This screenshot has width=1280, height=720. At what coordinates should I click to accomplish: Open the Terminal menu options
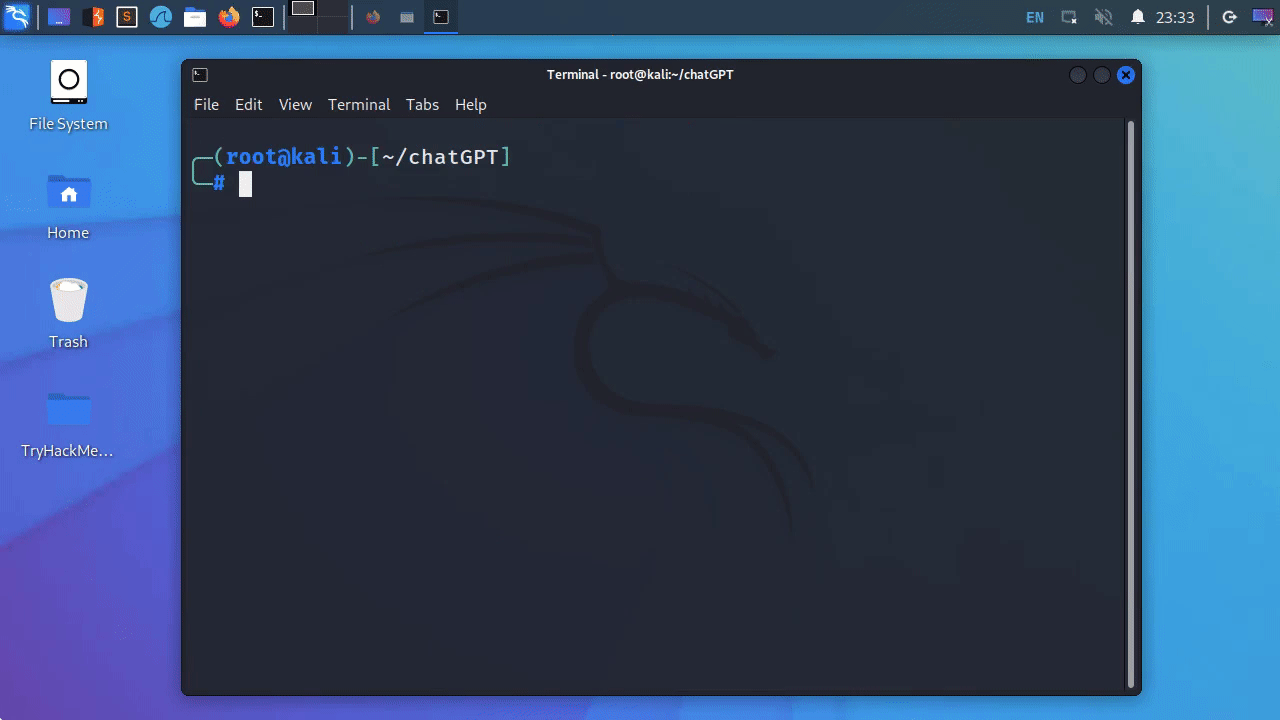pos(359,104)
